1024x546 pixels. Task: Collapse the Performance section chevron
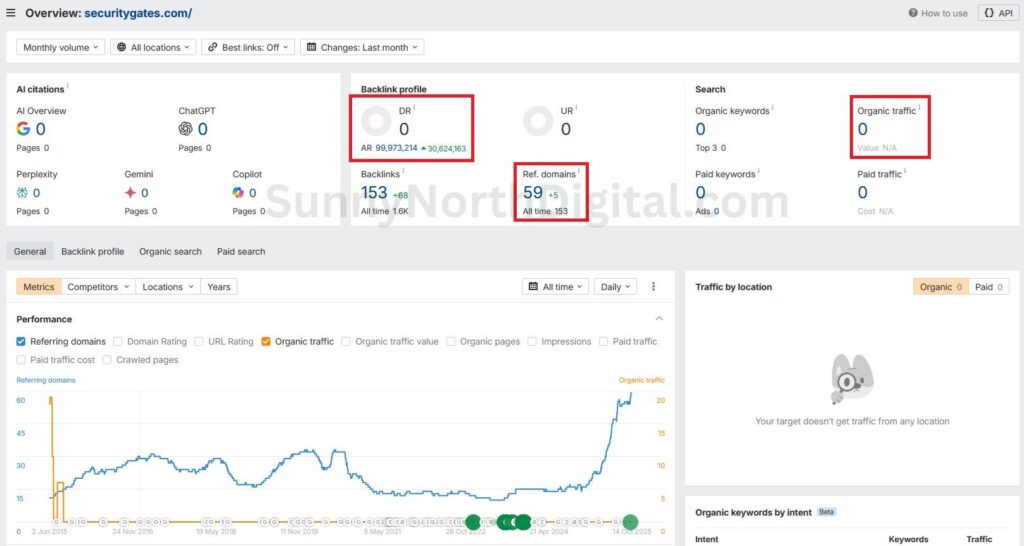[x=659, y=319]
